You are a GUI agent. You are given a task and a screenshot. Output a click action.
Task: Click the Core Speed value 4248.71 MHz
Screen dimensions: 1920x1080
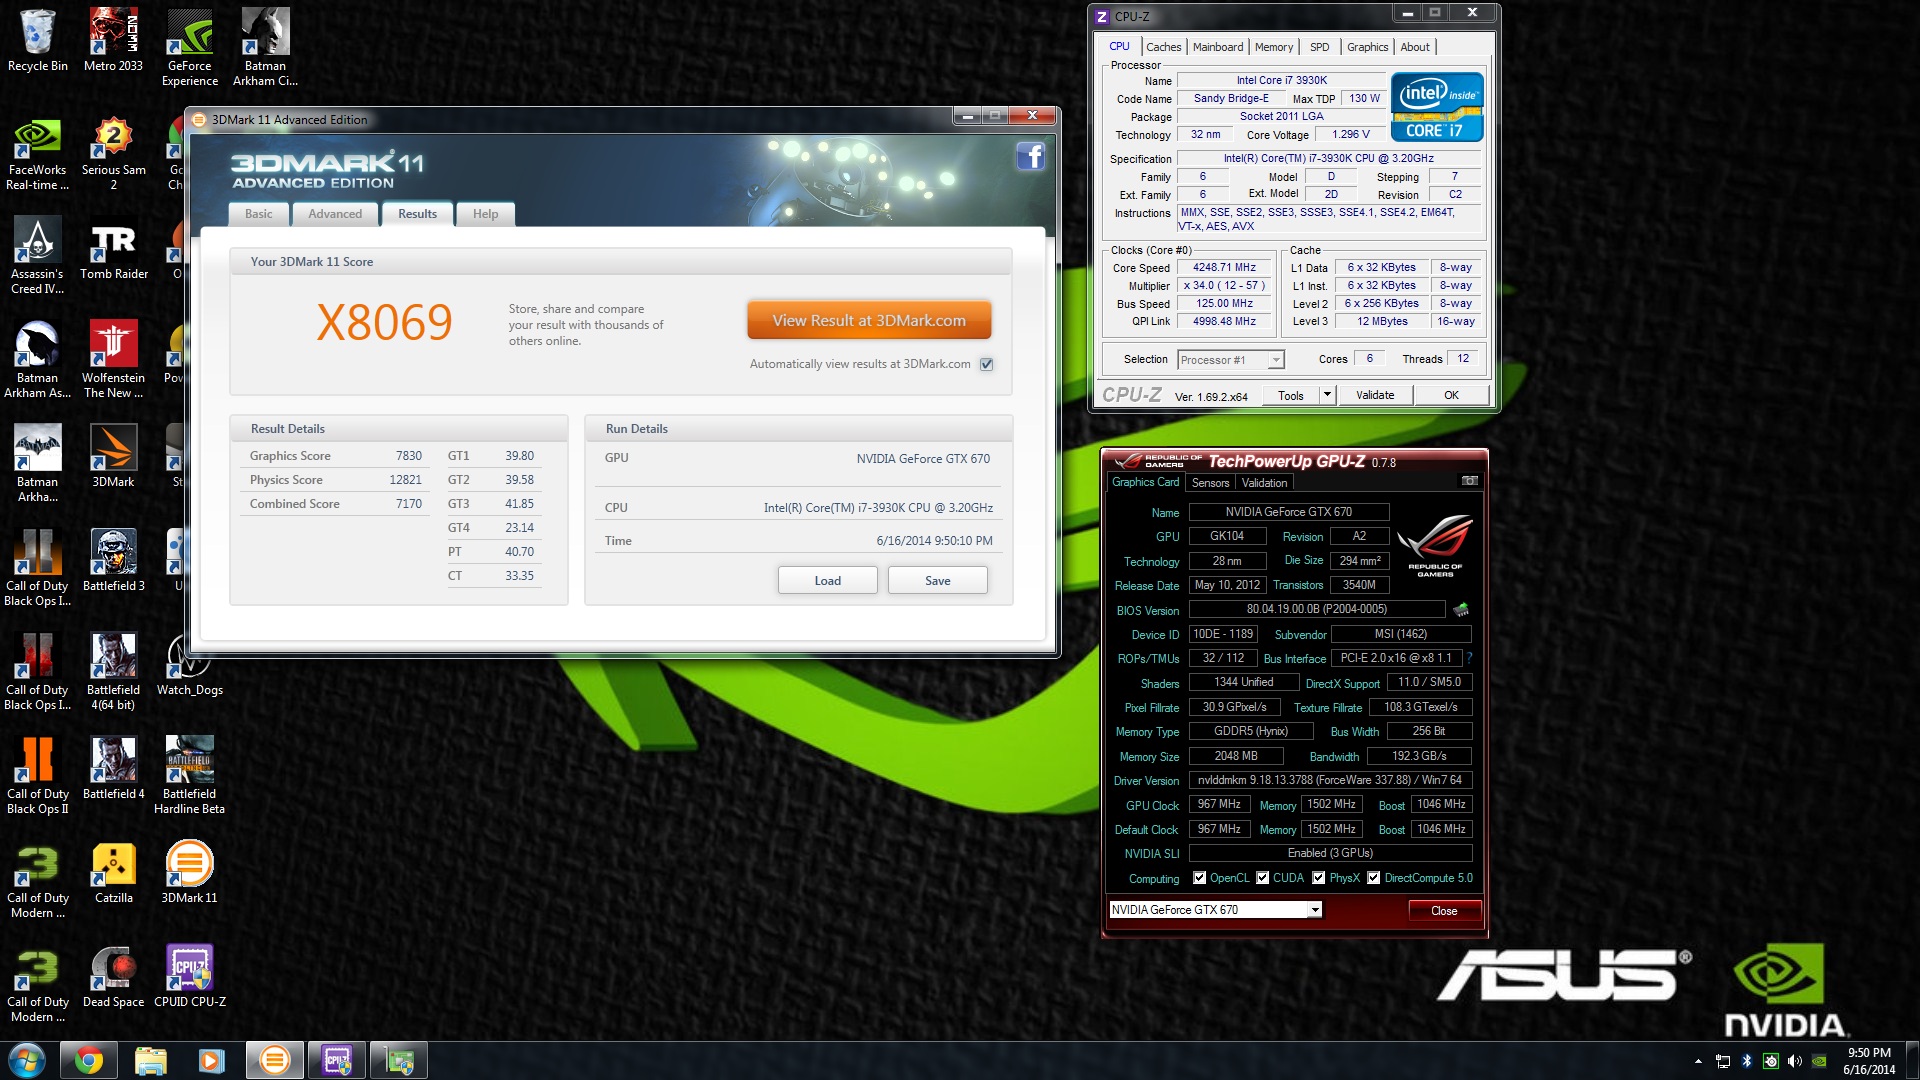click(x=1224, y=268)
